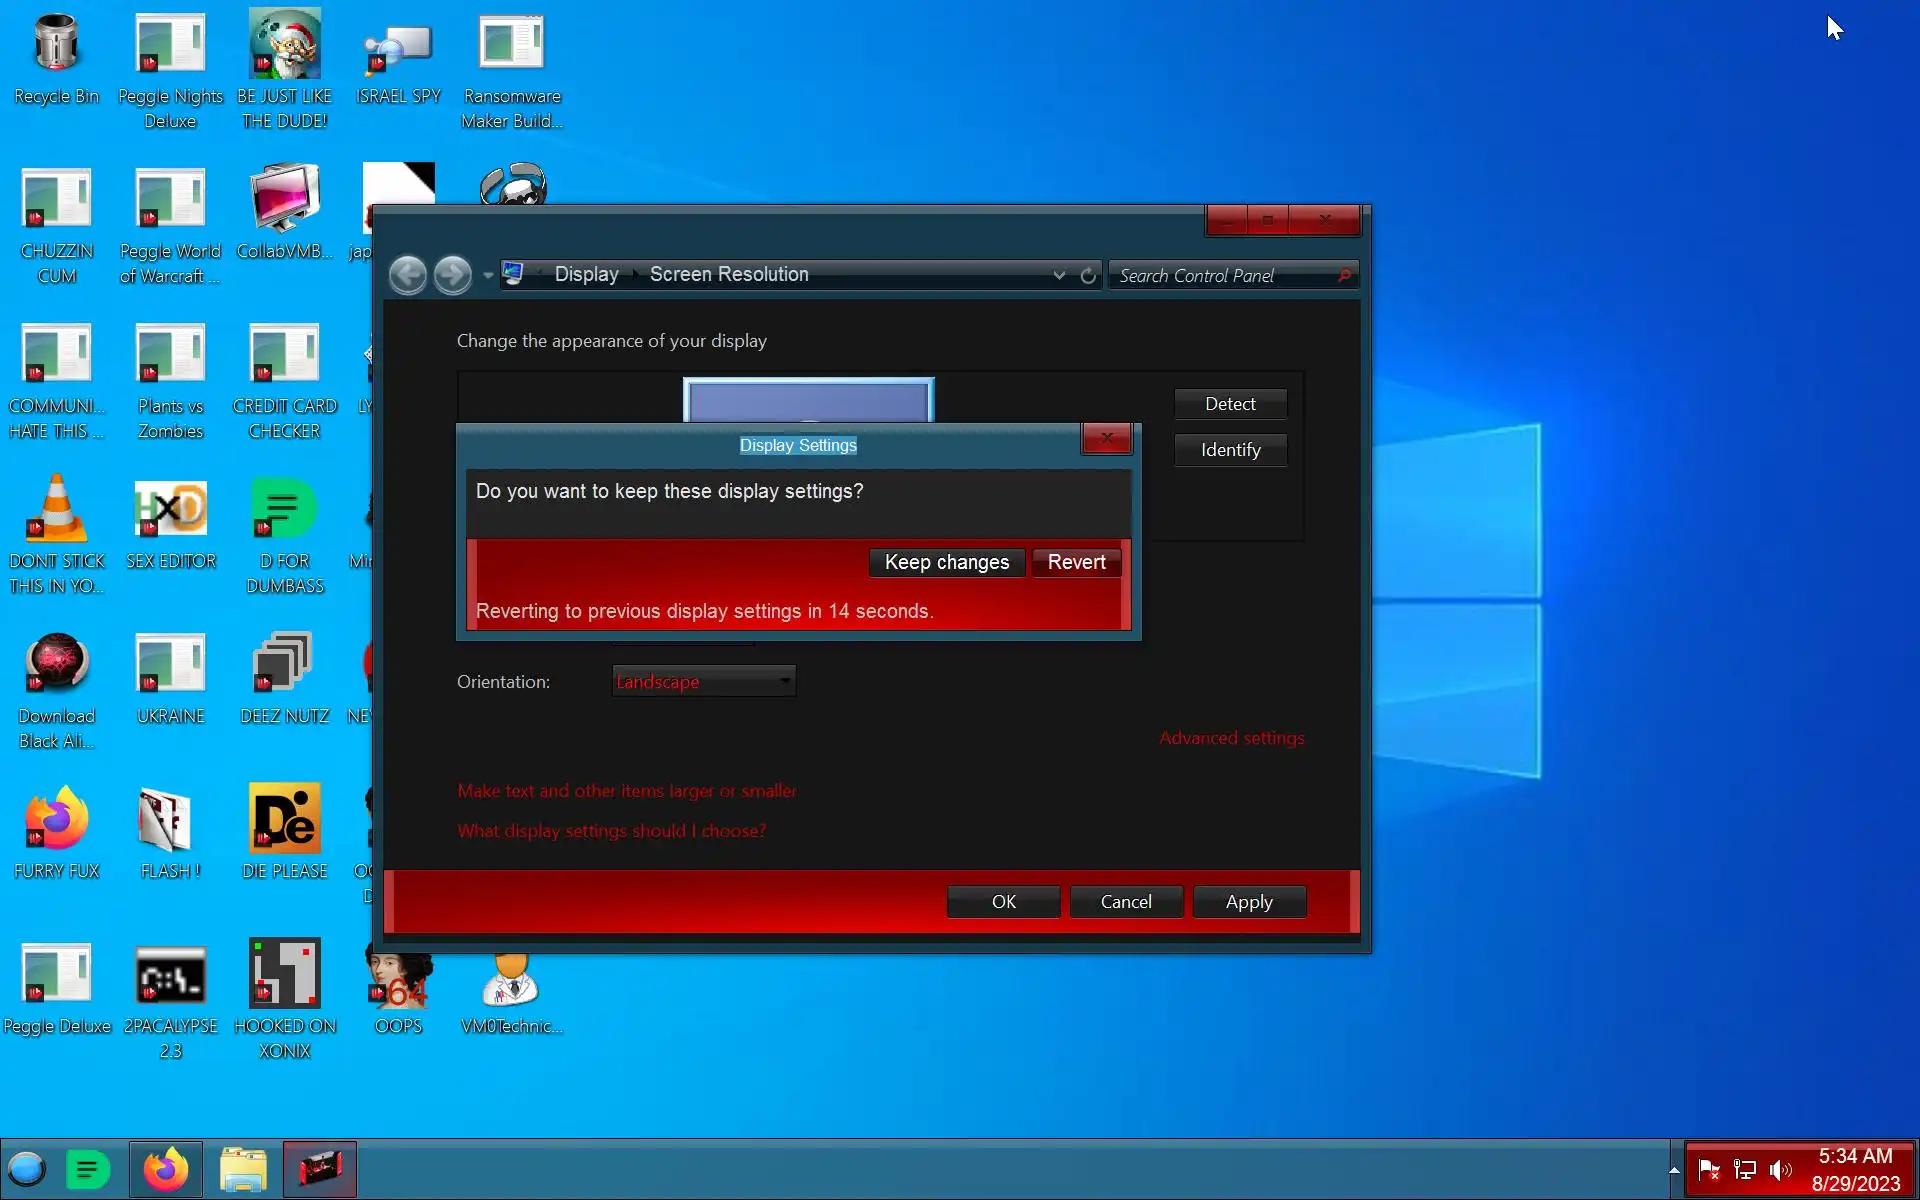Image resolution: width=1920 pixels, height=1200 pixels.
Task: Click the Display breadcrumb item
Action: click(x=586, y=274)
